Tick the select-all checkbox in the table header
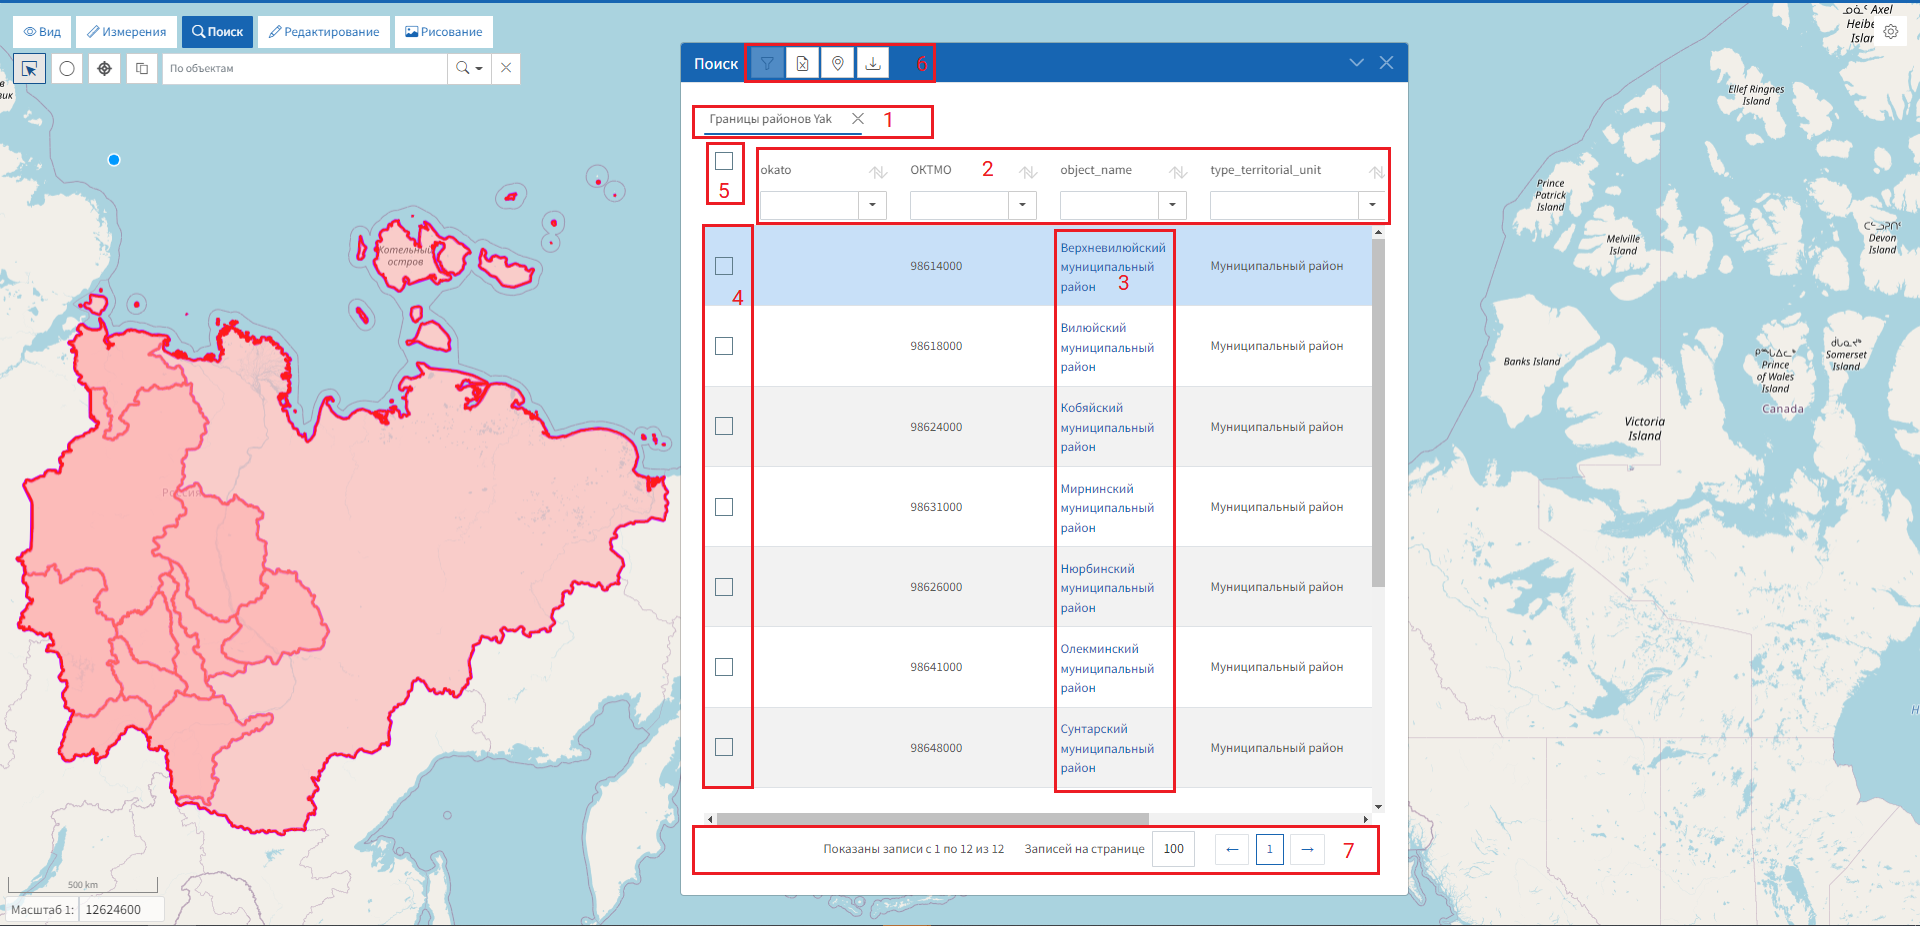Viewport: 1920px width, 926px height. [x=724, y=161]
